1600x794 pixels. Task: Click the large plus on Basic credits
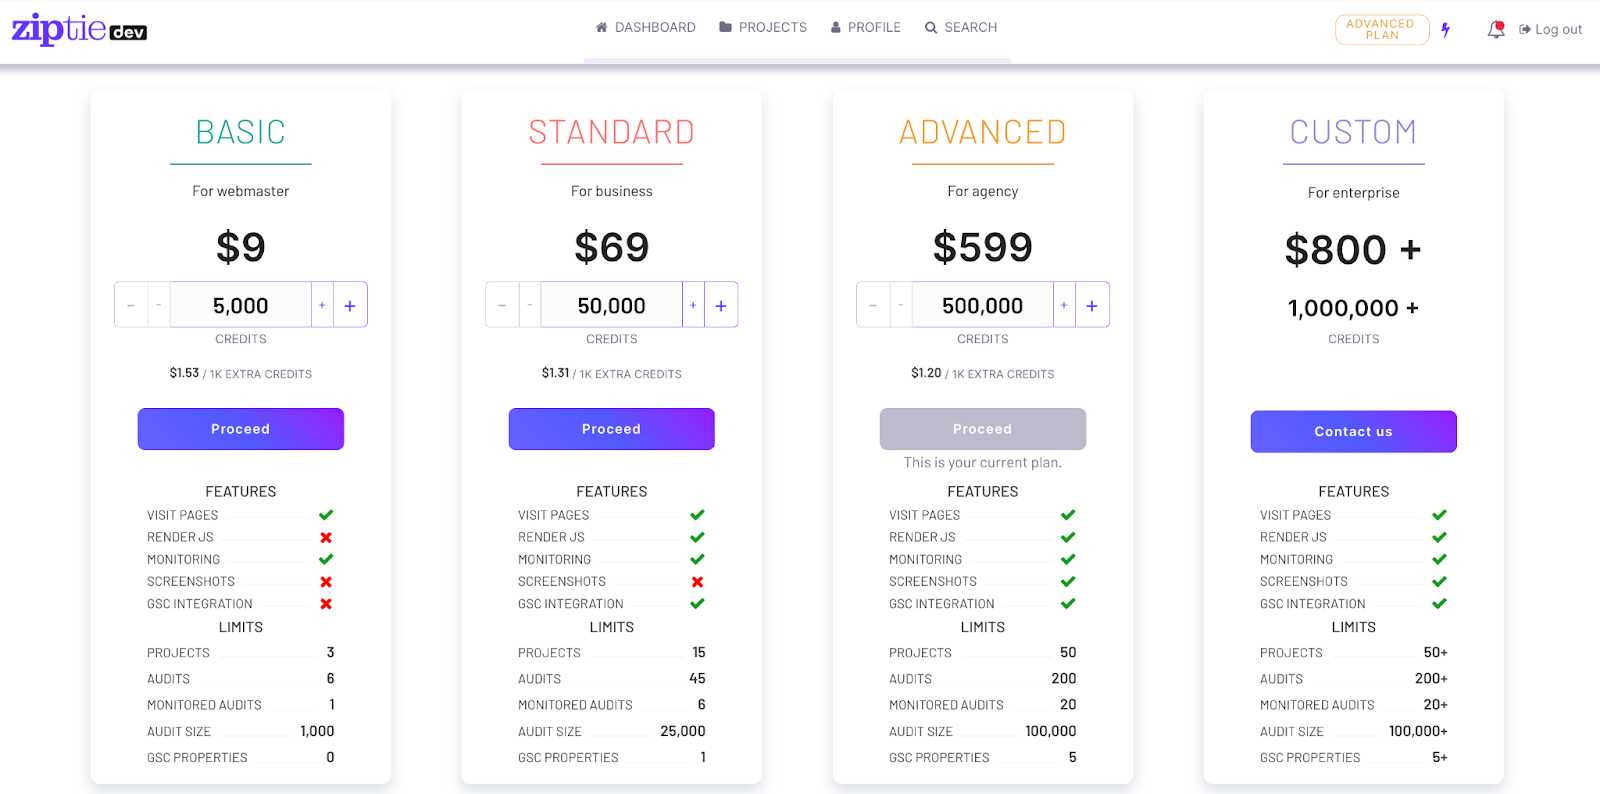click(x=350, y=305)
